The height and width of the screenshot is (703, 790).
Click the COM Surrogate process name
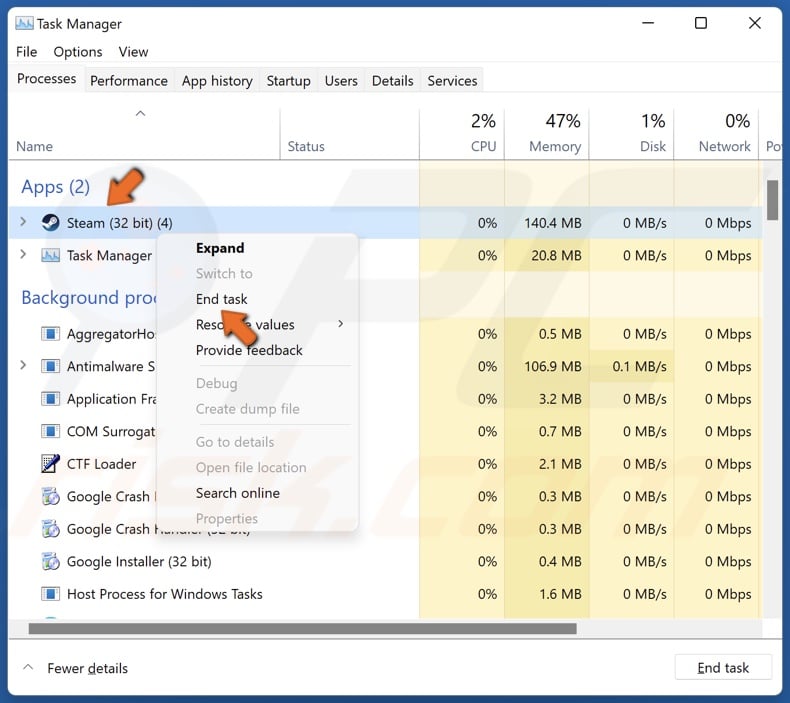[111, 431]
